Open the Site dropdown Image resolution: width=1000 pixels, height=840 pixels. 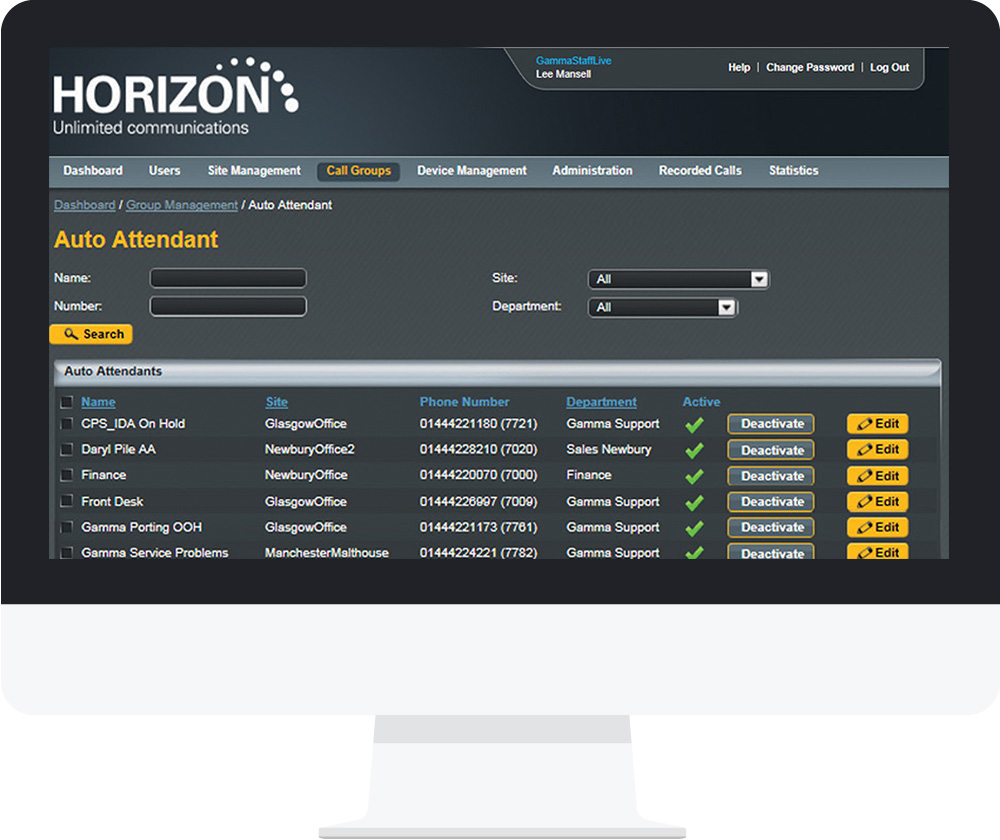pyautogui.click(x=679, y=279)
